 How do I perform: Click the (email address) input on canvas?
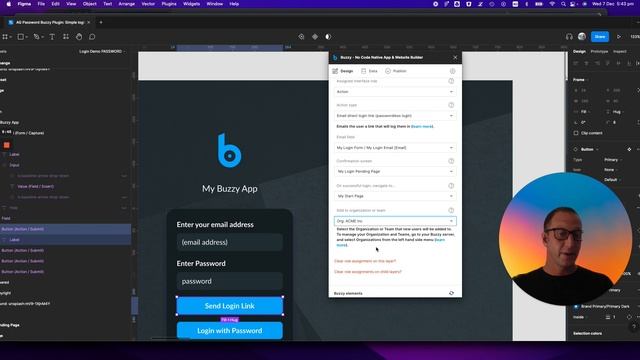pyautogui.click(x=230, y=242)
